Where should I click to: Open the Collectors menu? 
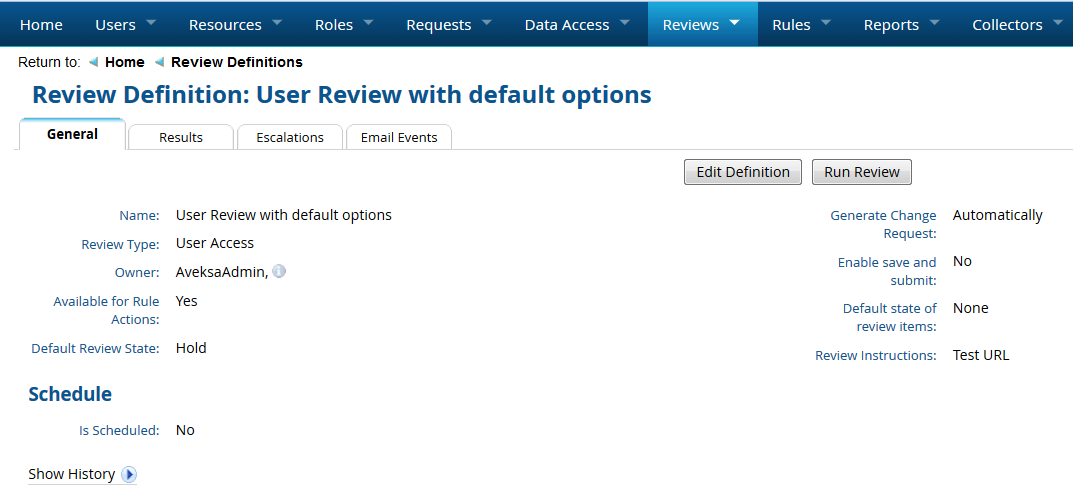coord(1017,24)
